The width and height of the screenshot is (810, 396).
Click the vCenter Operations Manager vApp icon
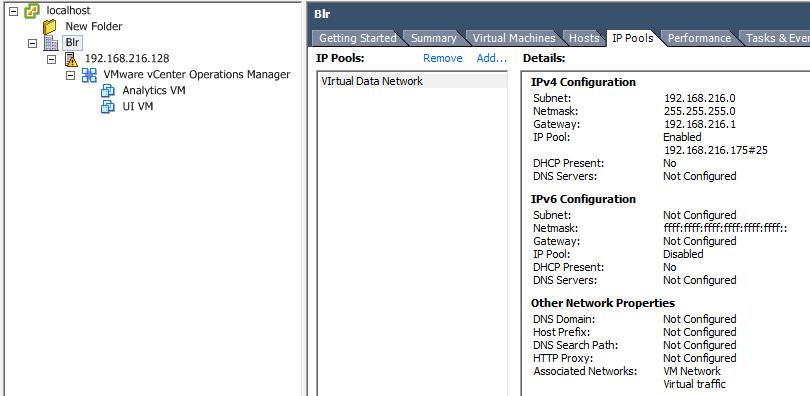pyautogui.click(x=89, y=75)
